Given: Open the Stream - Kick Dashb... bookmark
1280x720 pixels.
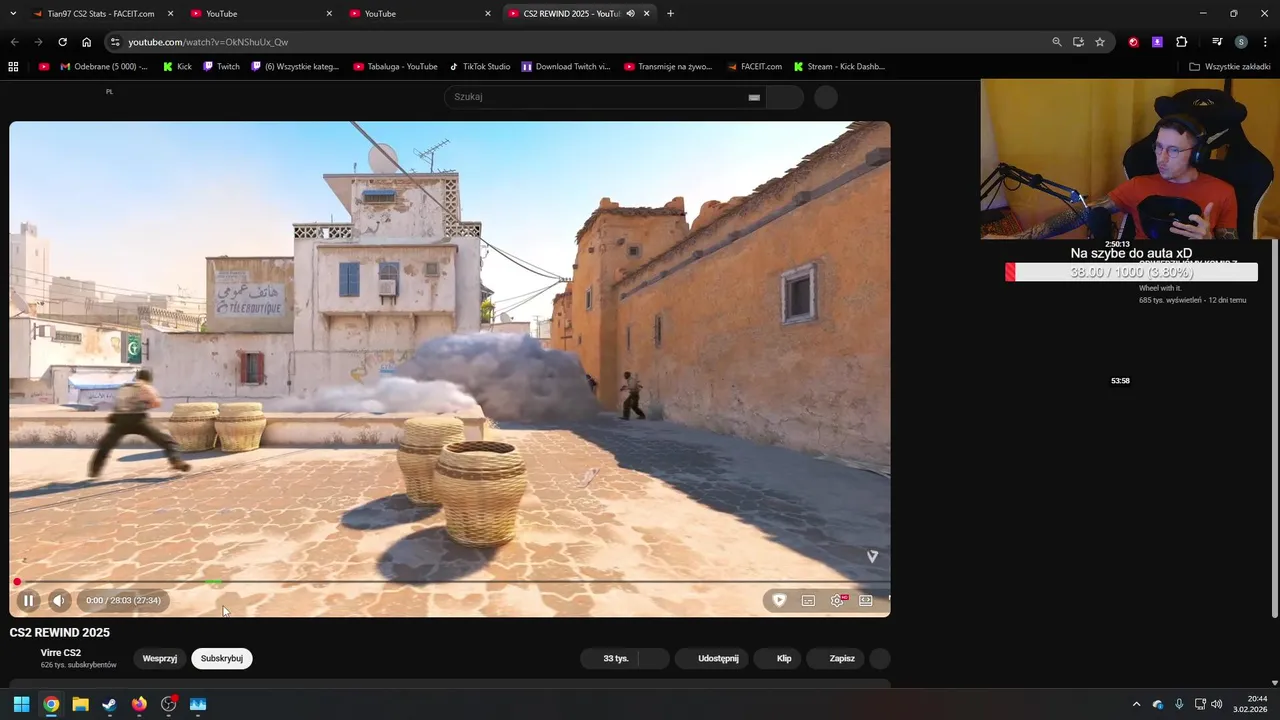Looking at the screenshot, I should (x=839, y=67).
